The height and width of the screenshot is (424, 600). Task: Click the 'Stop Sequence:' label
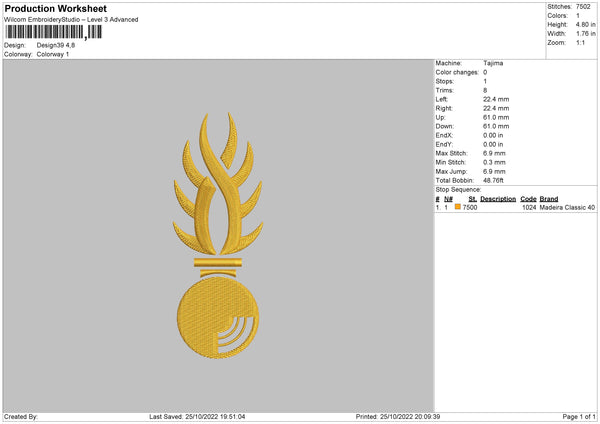[x=458, y=189]
